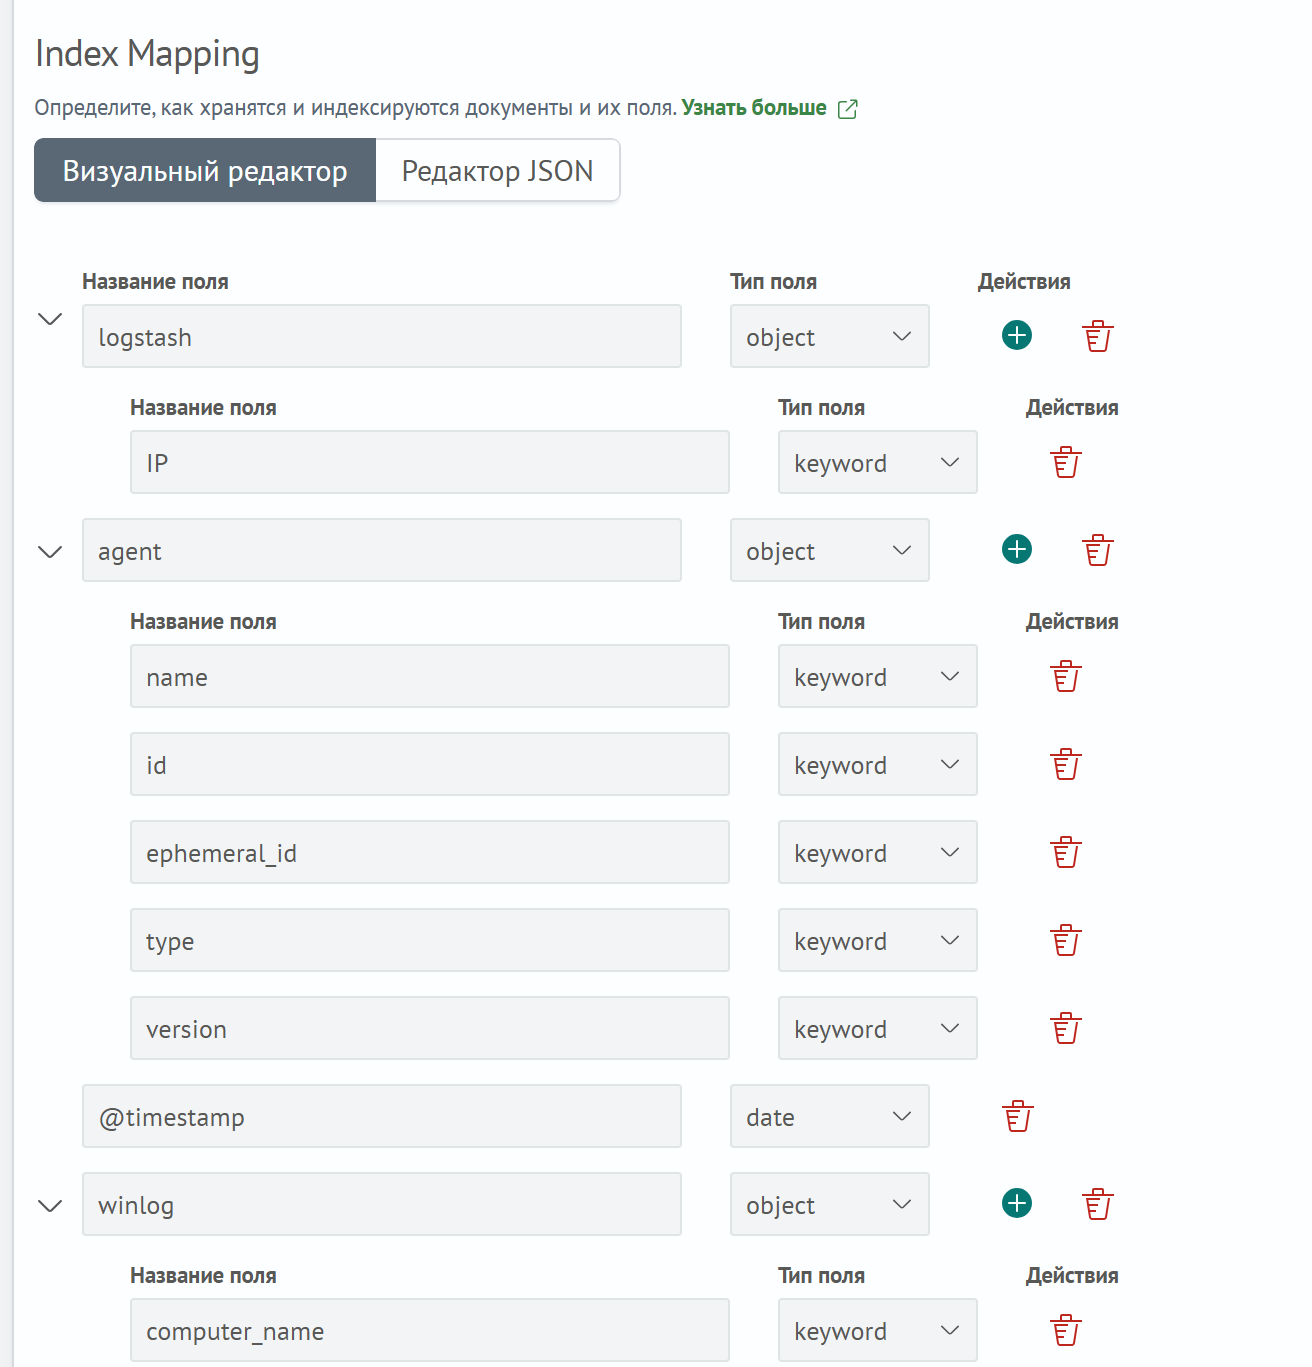1312x1367 pixels.
Task: Remove the version field with trash icon
Action: 1065,1028
